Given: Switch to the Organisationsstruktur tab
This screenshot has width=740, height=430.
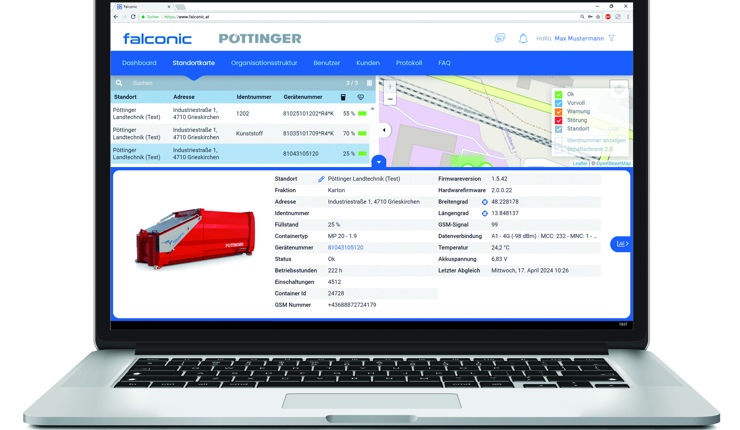Looking at the screenshot, I should [x=264, y=63].
